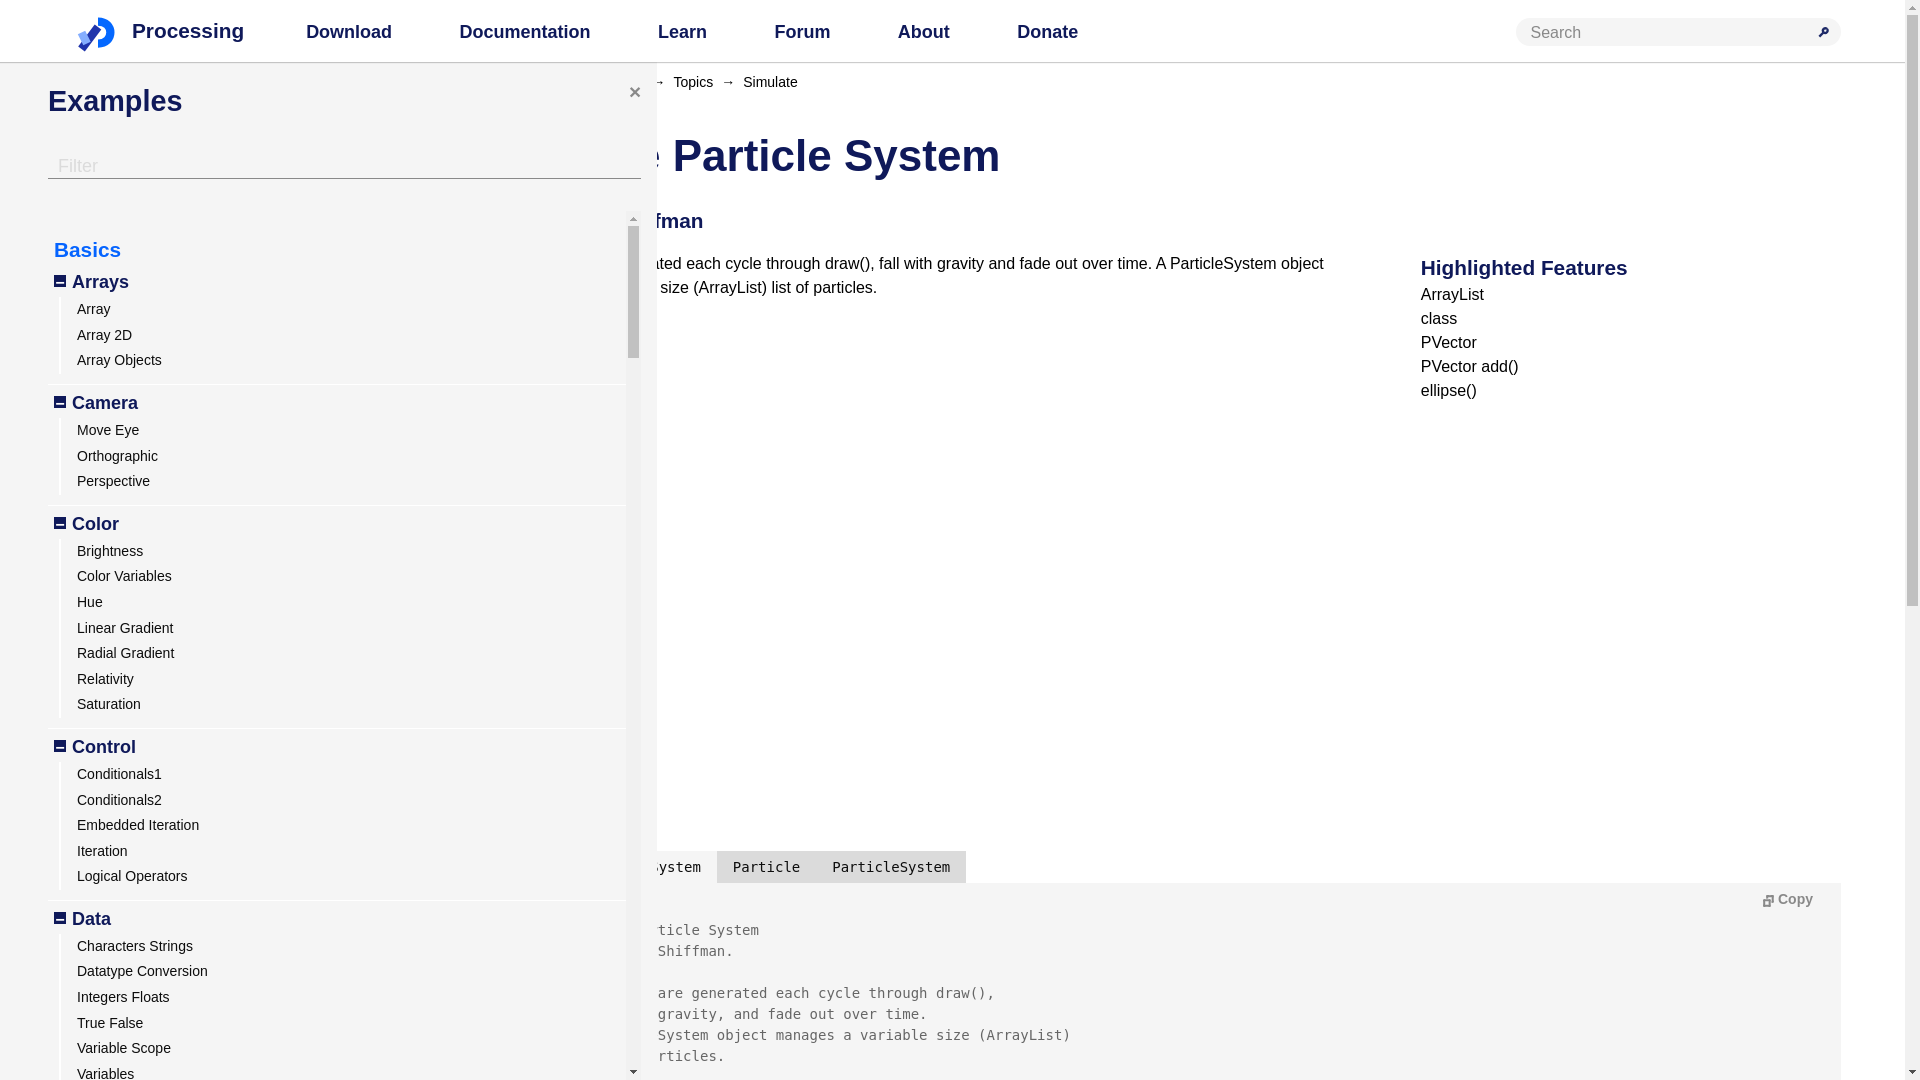Open the Array 2D example

click(x=104, y=335)
